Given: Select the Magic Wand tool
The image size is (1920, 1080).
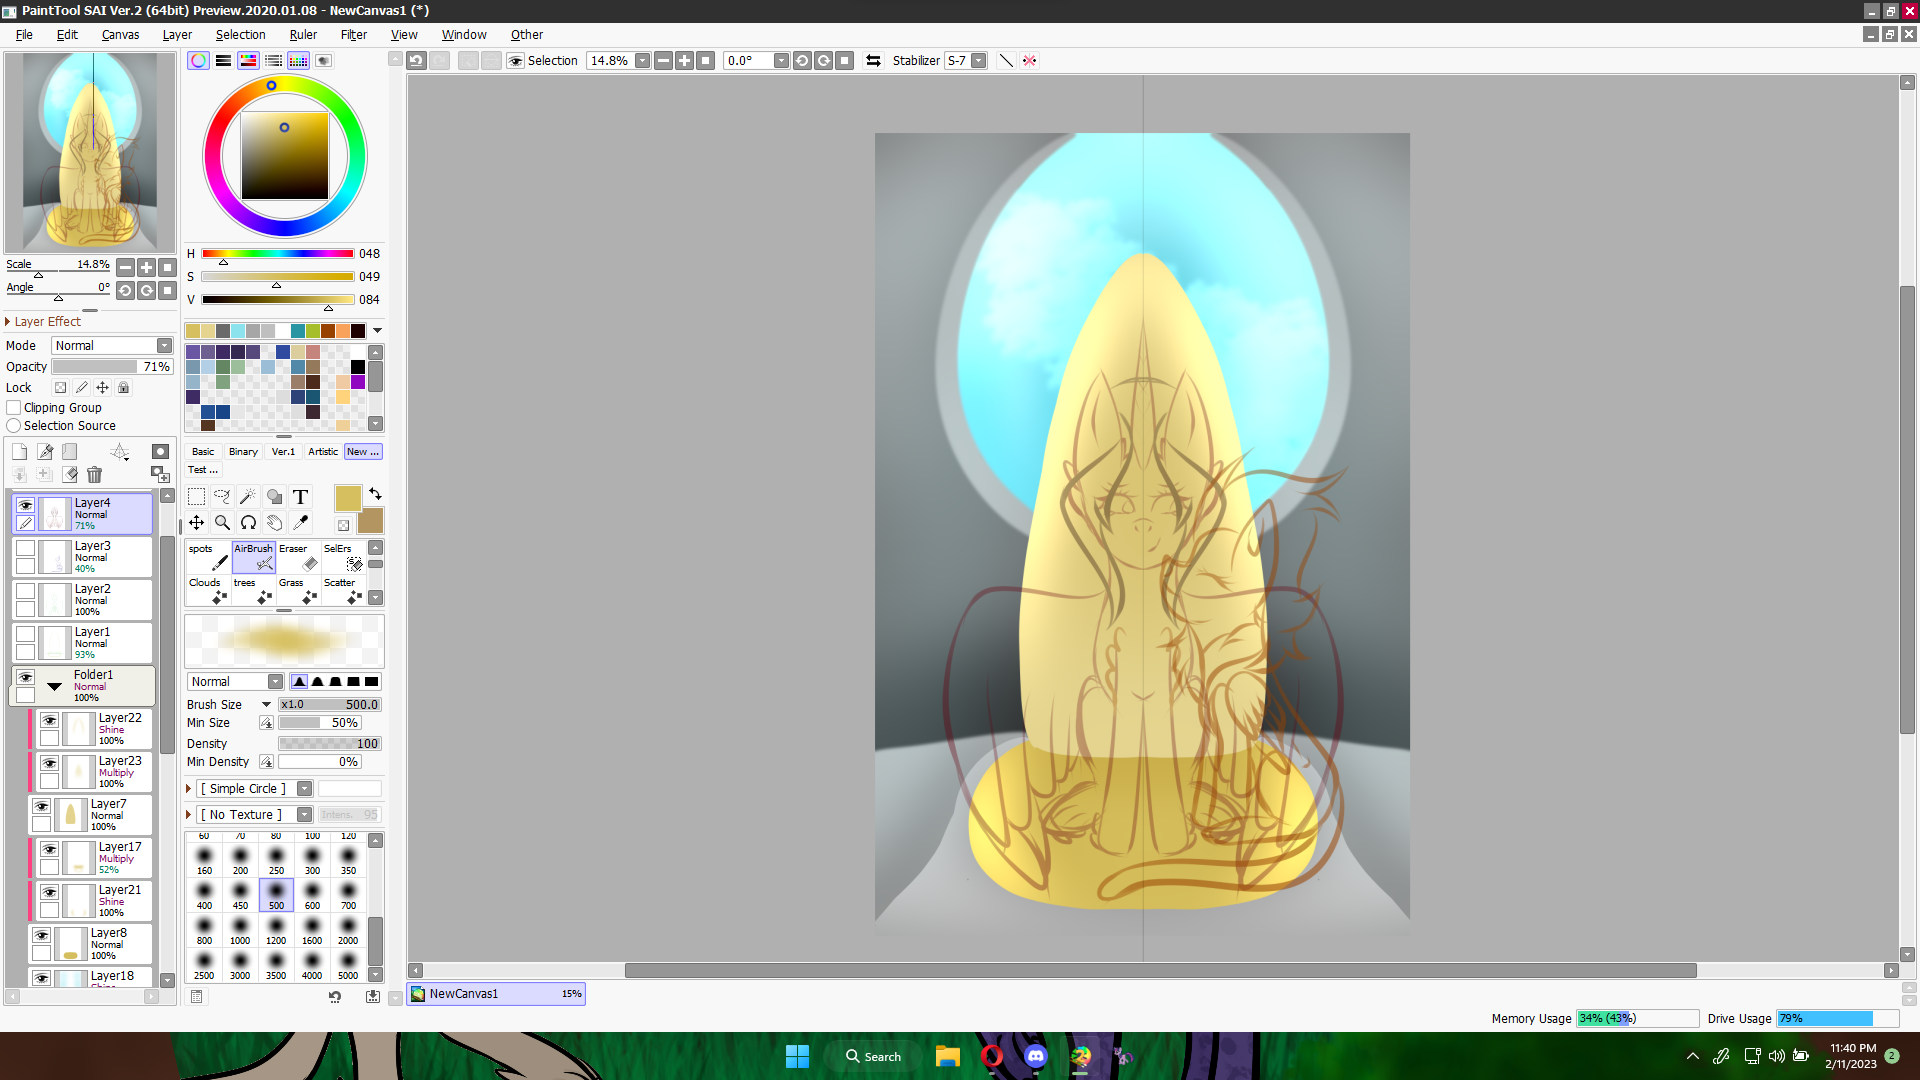Looking at the screenshot, I should [248, 497].
